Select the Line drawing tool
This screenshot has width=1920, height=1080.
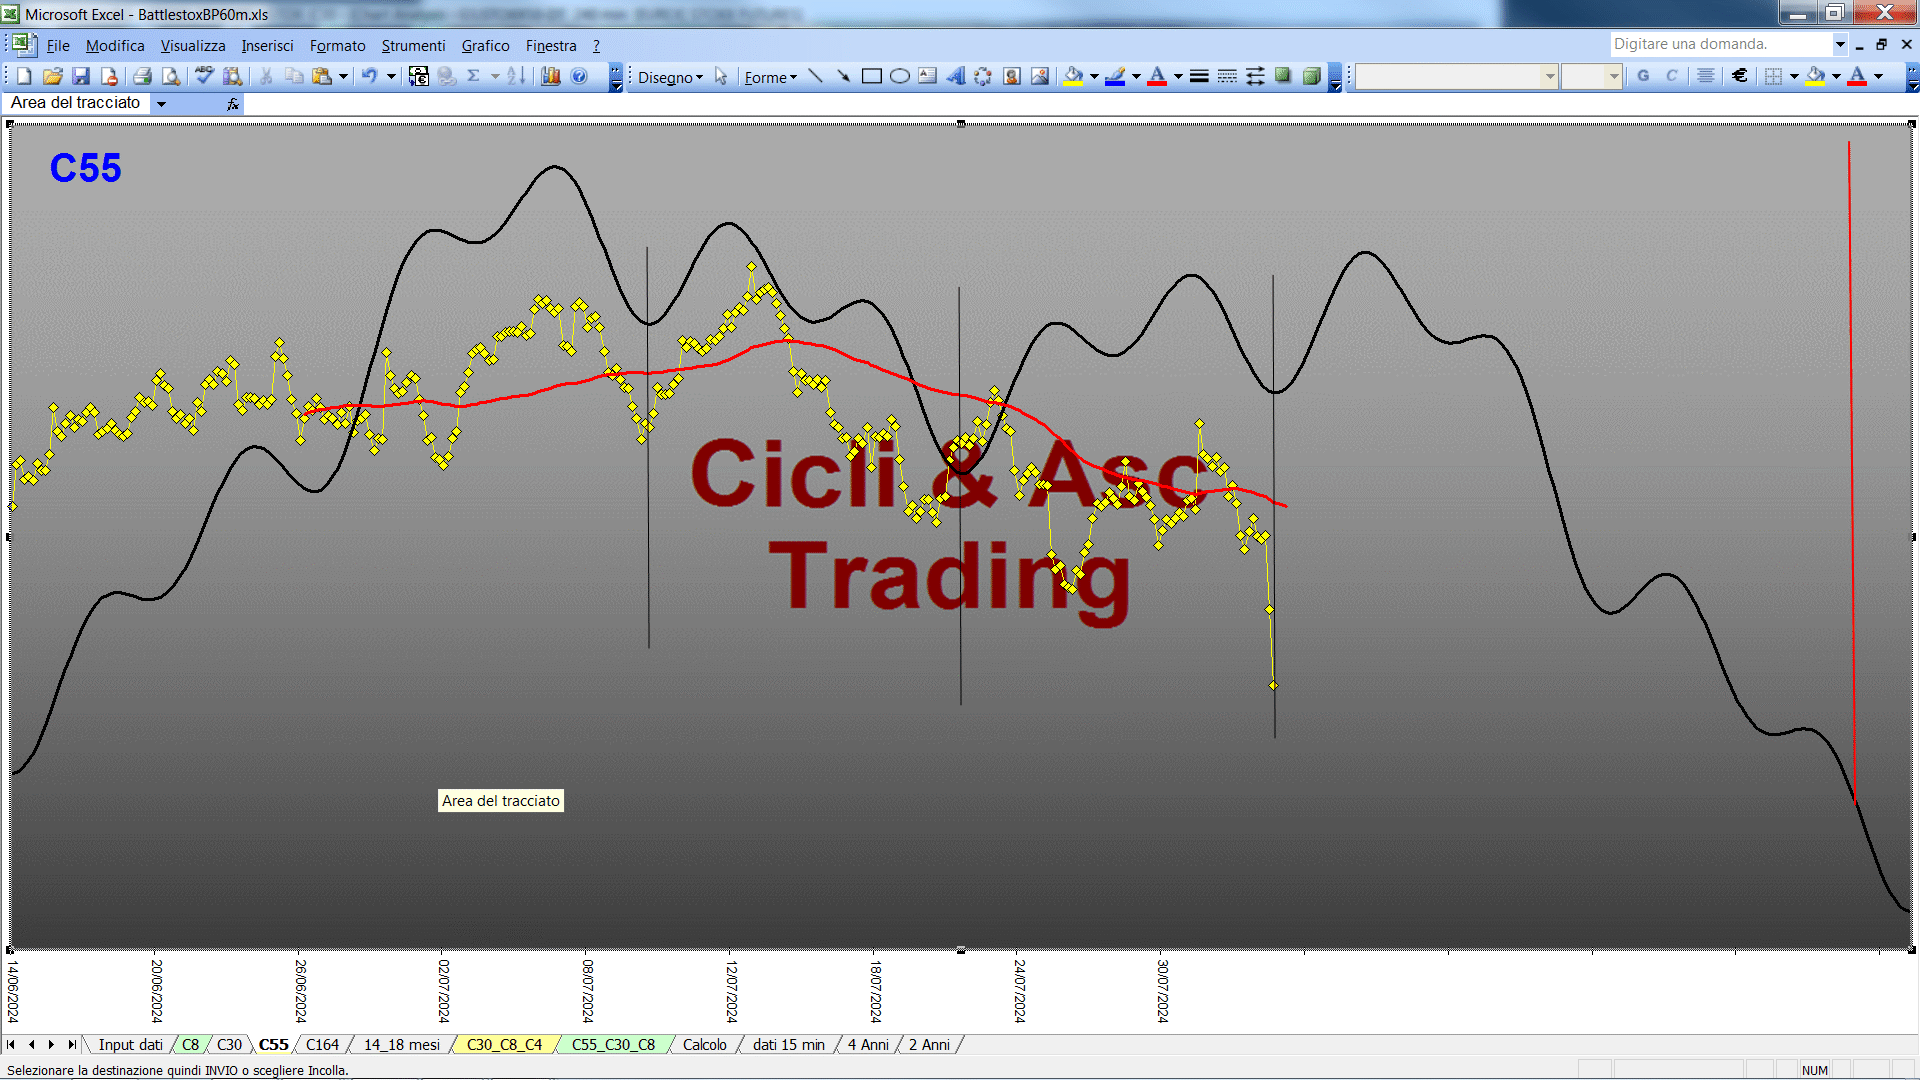click(815, 76)
